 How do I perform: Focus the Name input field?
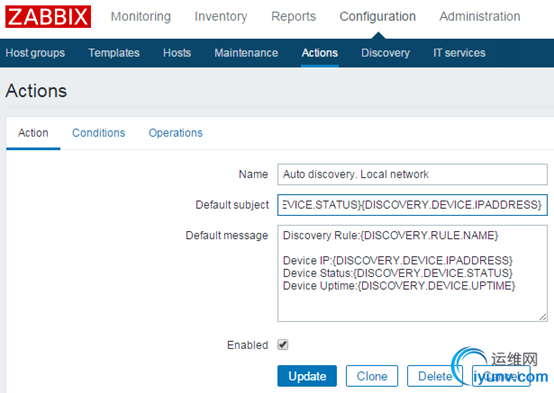point(412,174)
